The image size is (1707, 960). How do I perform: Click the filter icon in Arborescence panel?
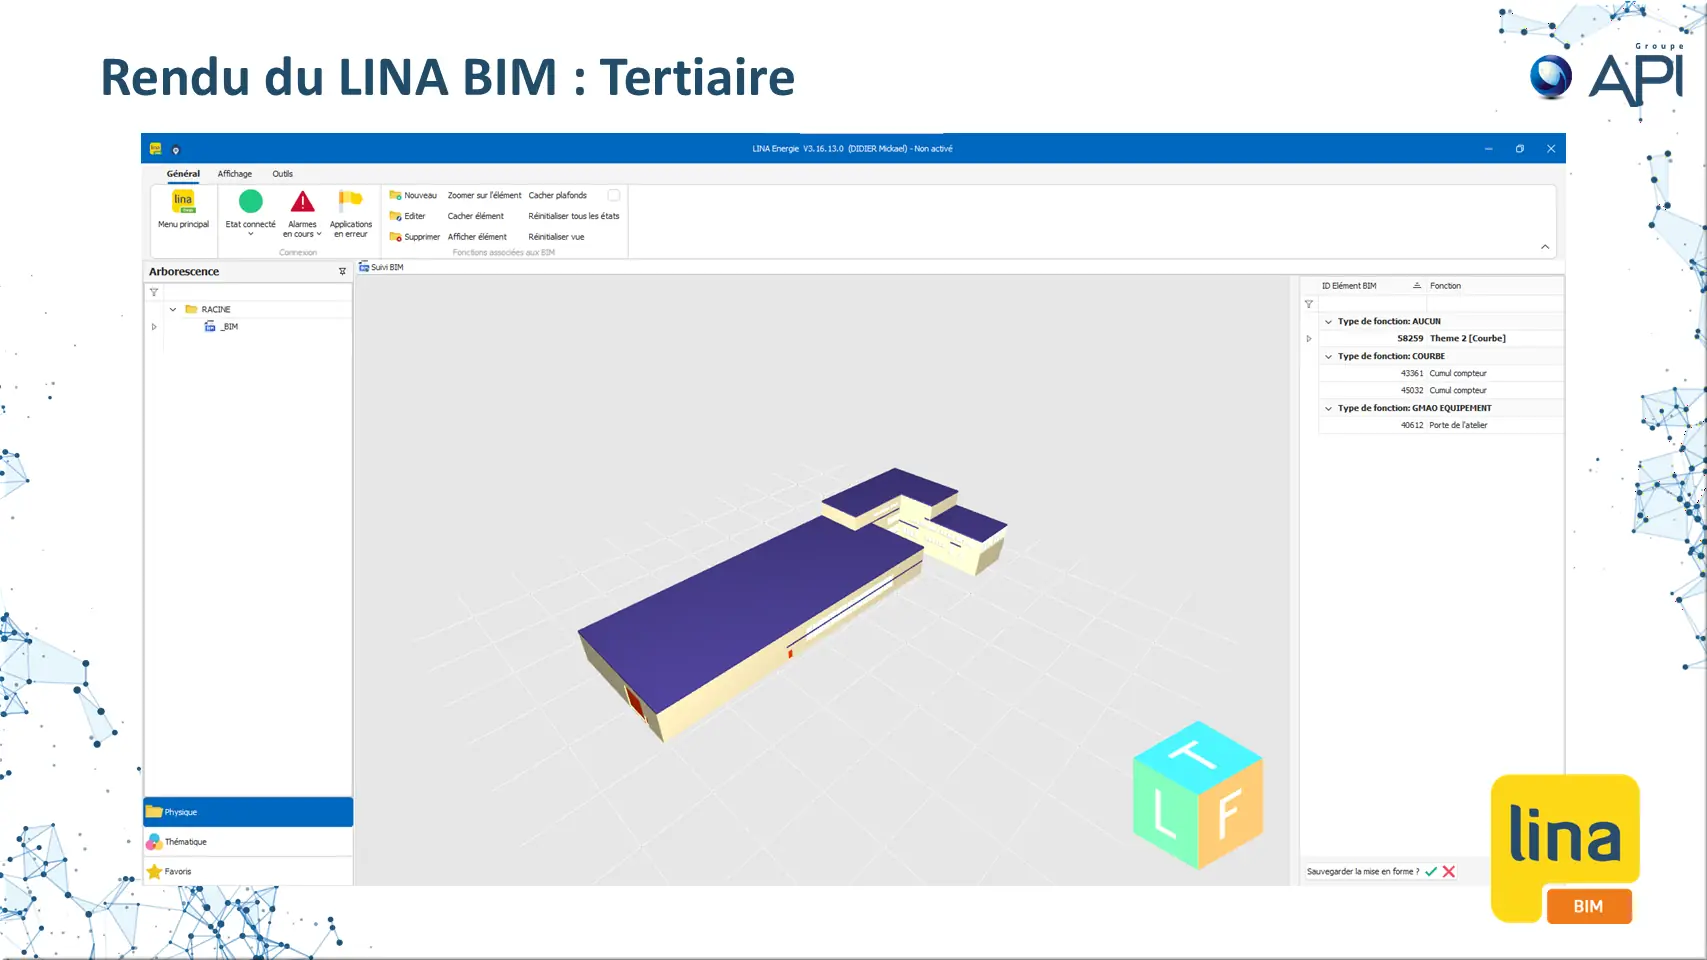(154, 292)
